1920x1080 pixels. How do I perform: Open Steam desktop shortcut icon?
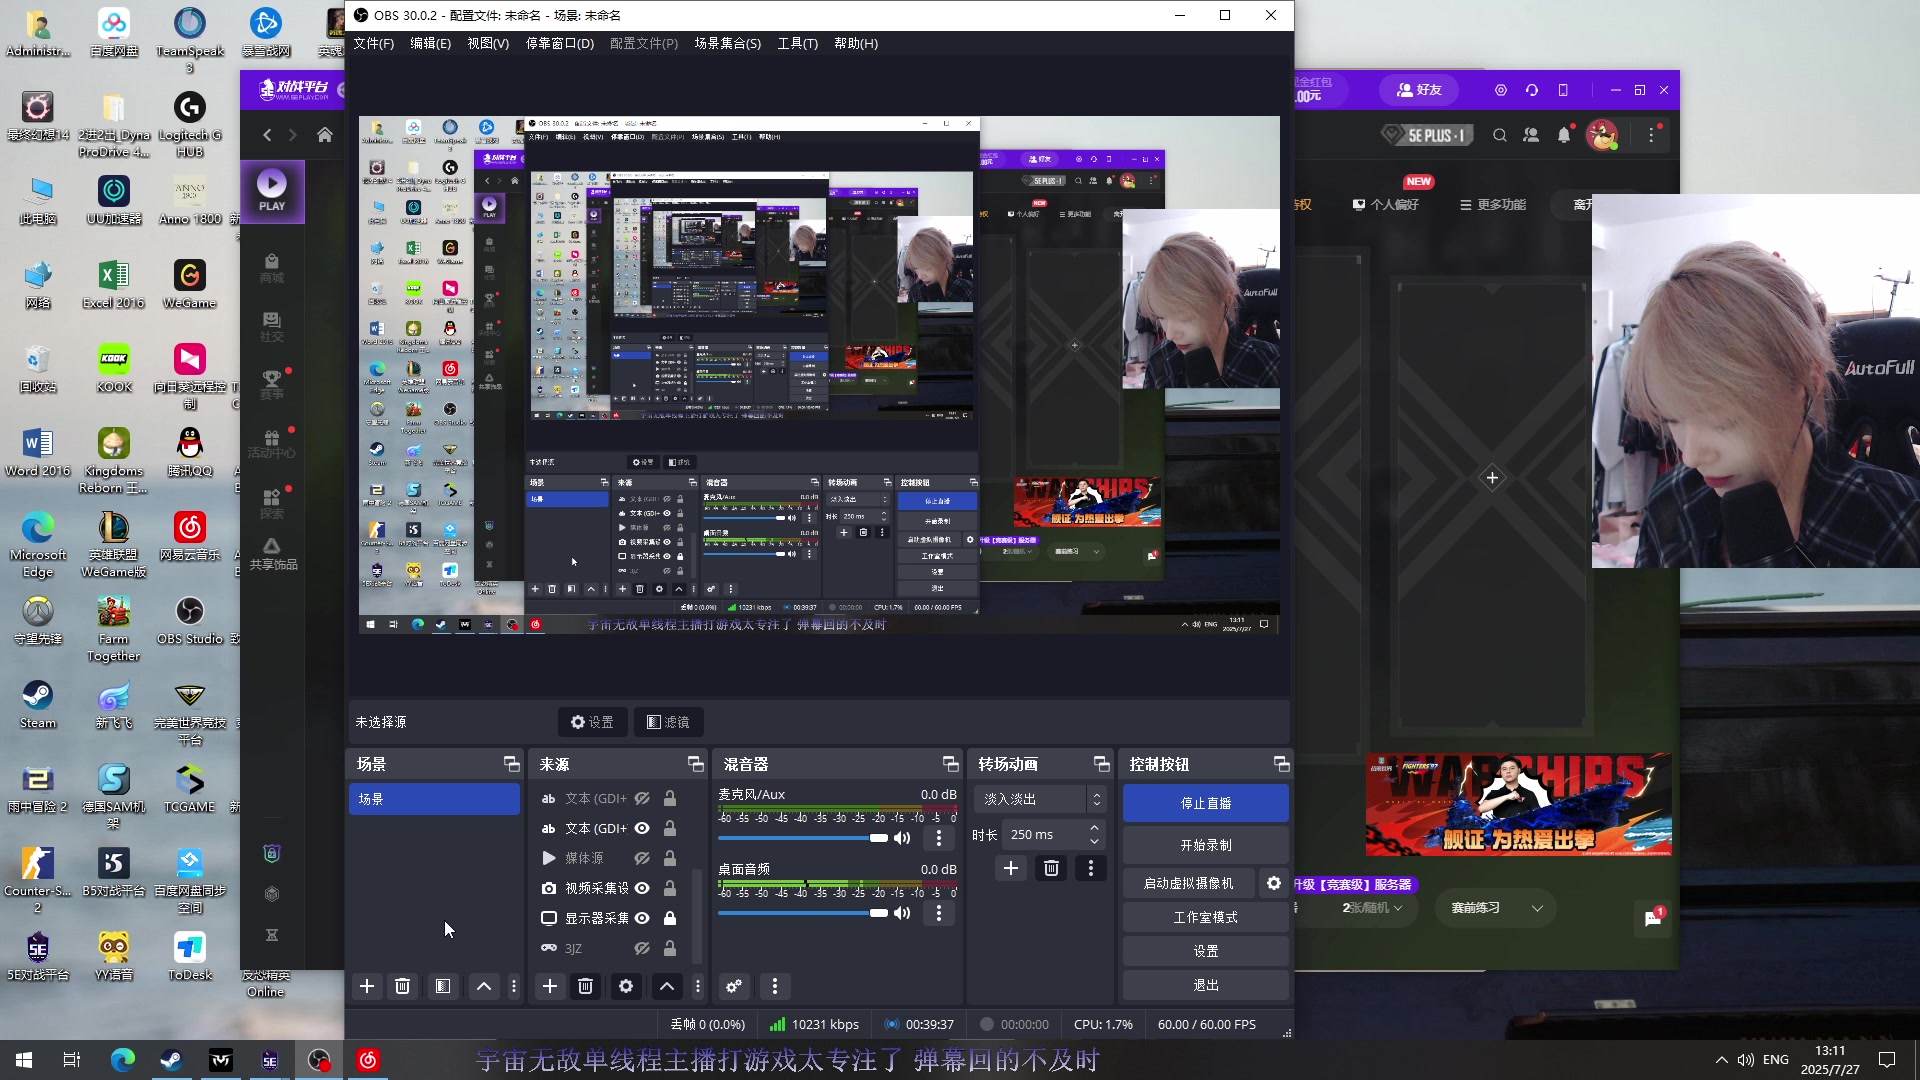pos(38,704)
